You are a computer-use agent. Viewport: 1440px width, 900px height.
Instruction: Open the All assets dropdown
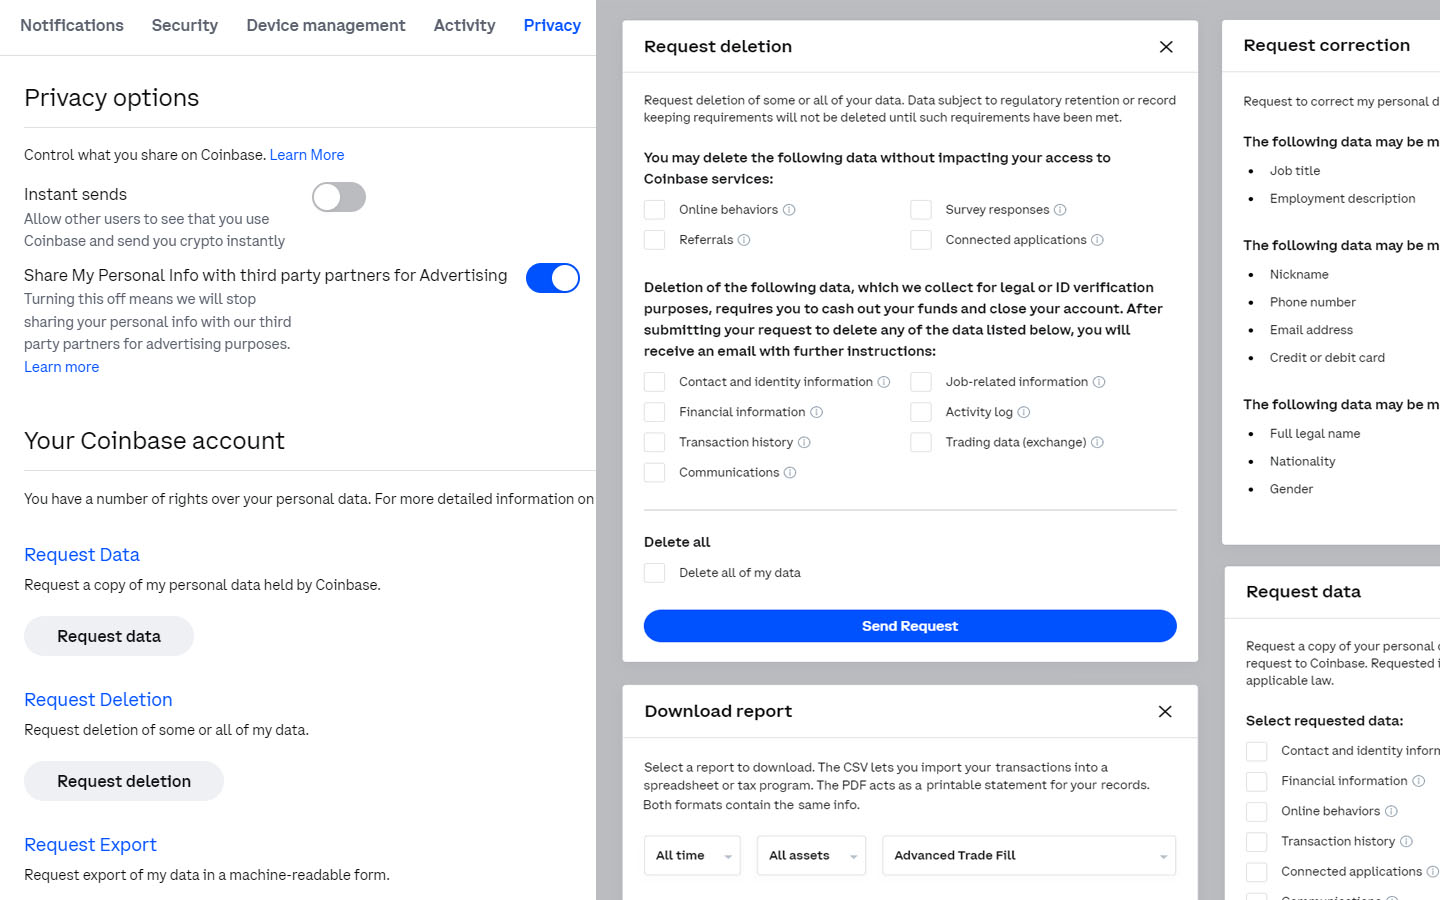[811, 856]
